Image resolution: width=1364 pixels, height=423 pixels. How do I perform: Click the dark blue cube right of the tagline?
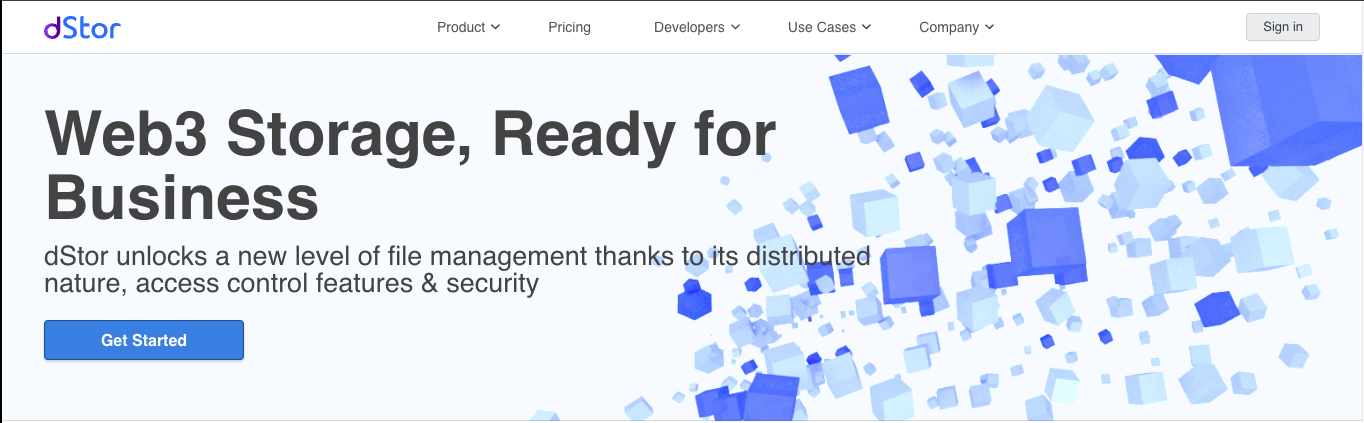pos(909,274)
